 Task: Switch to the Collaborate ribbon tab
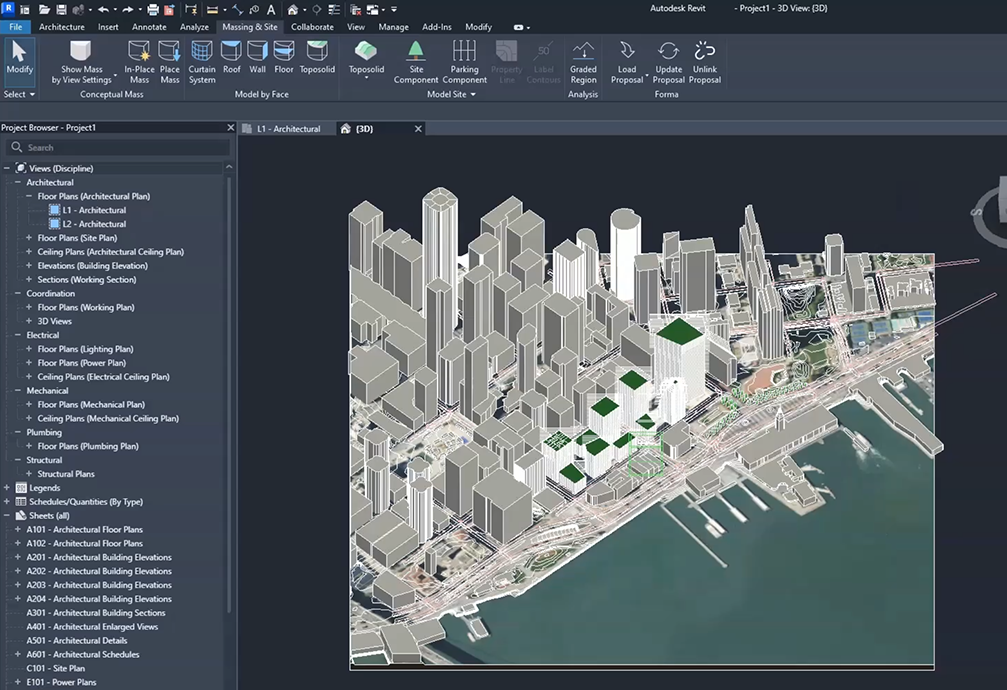click(312, 27)
